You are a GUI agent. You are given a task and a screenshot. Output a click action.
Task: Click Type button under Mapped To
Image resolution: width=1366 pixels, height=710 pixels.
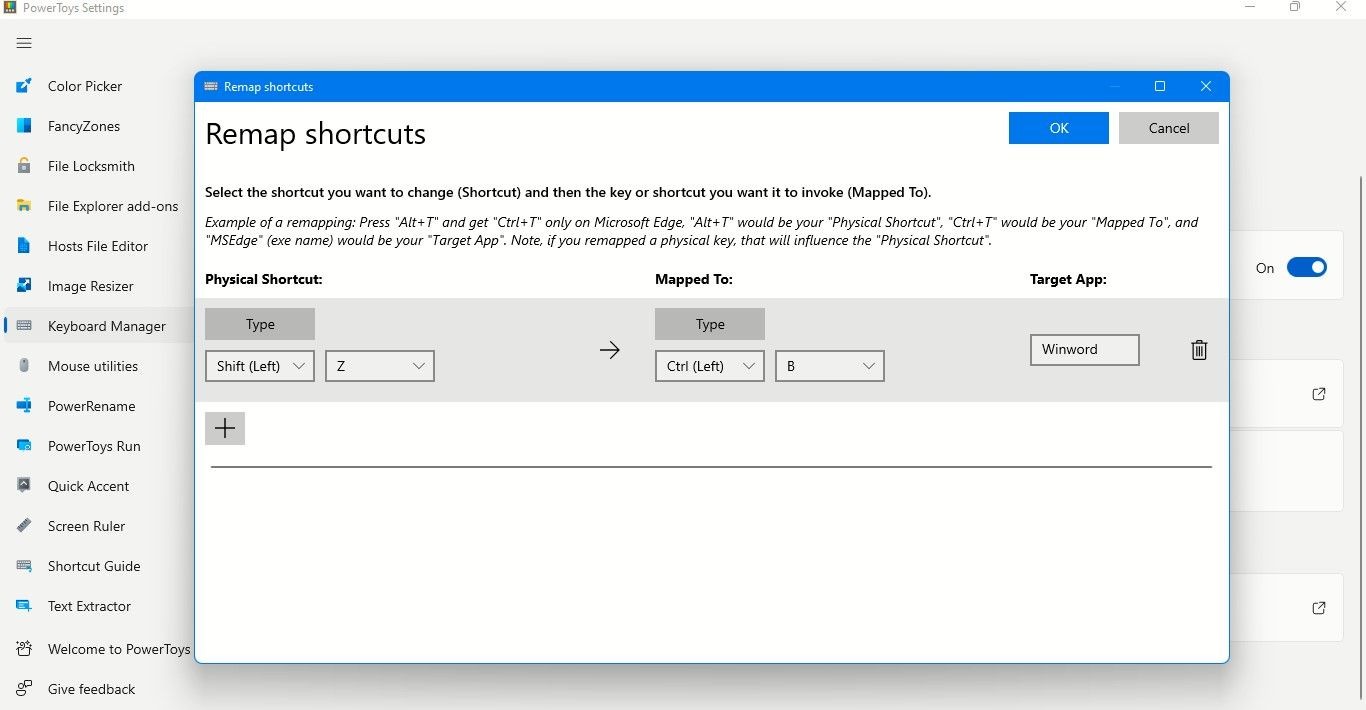pos(710,324)
